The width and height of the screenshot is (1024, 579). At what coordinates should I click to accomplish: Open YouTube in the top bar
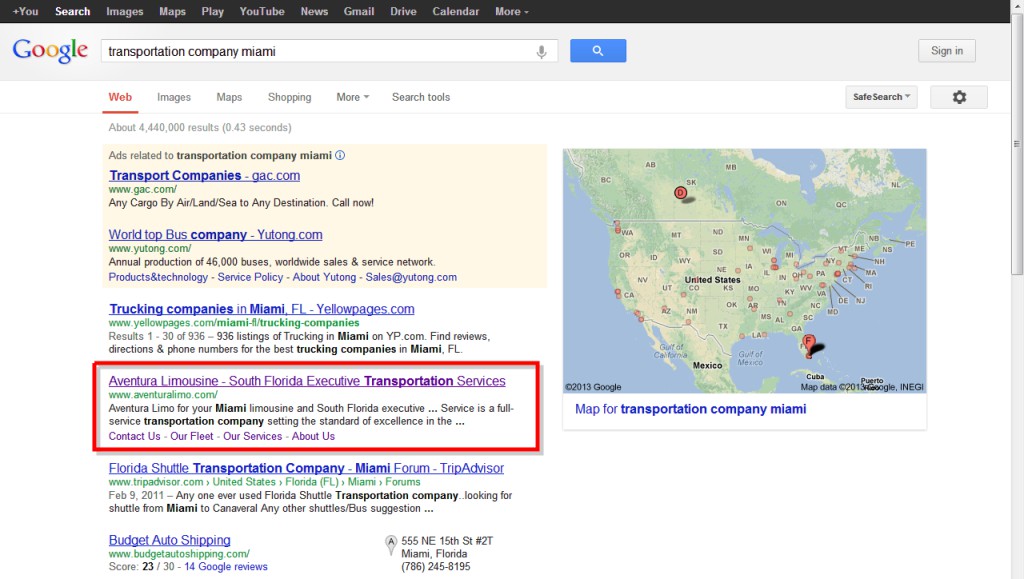click(x=262, y=11)
